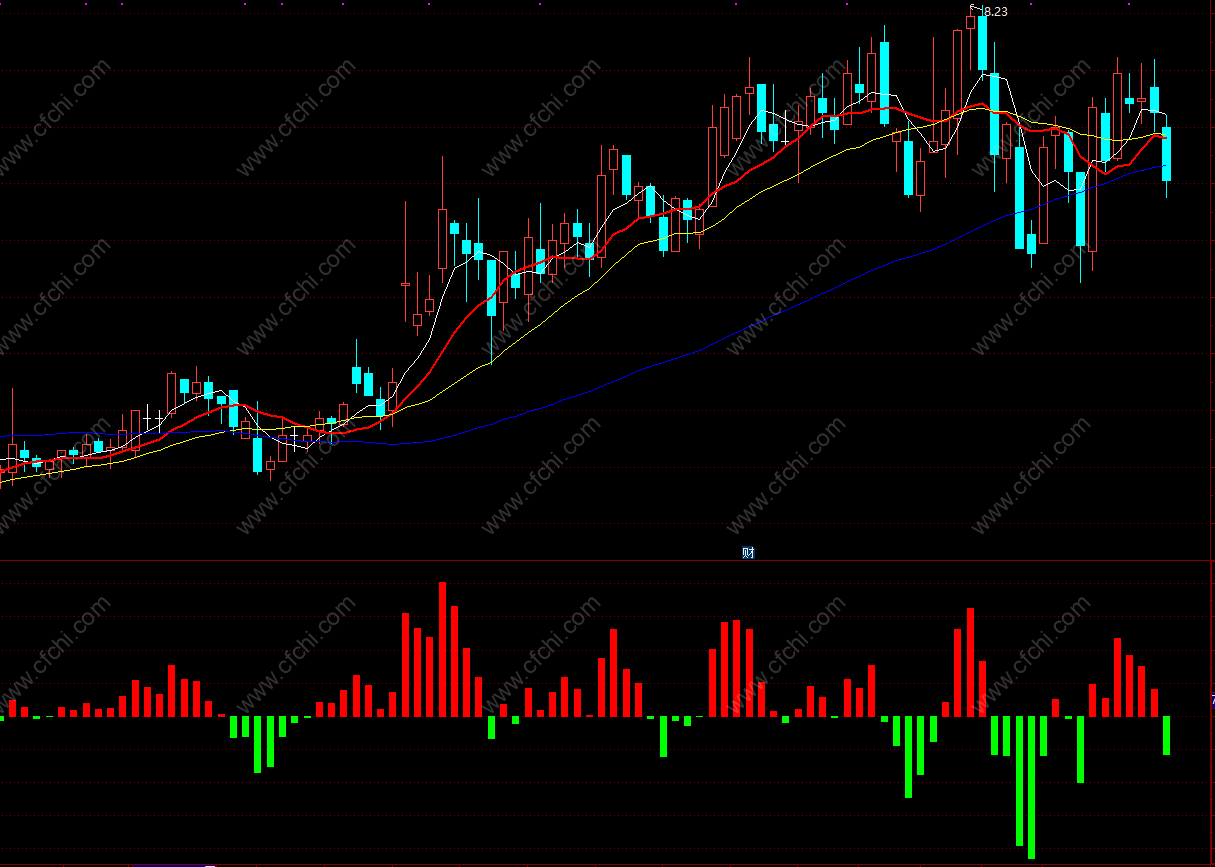Screen dimensions: 1215x867
Task: Open the 财 financial info marker
Action: (x=748, y=553)
